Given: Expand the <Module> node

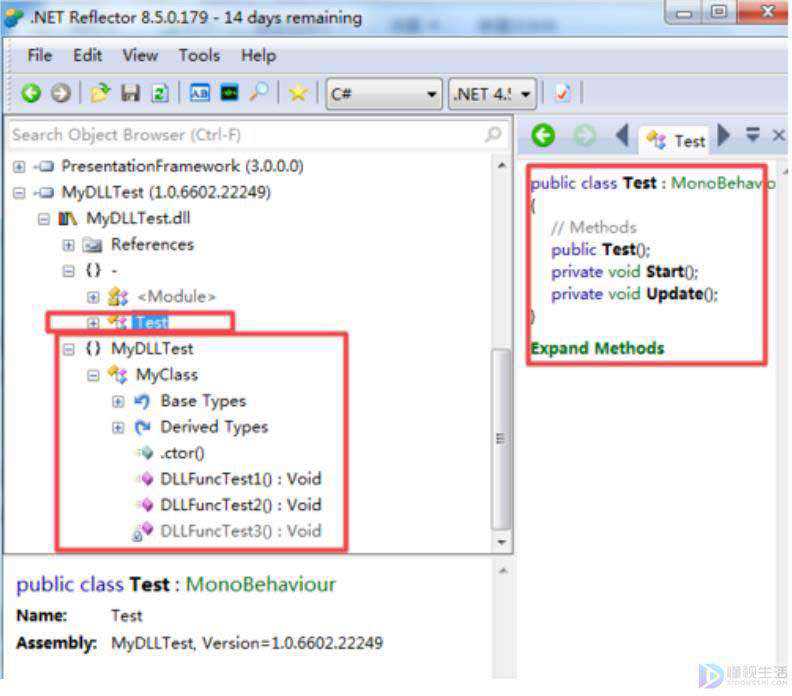Looking at the screenshot, I should [x=93, y=297].
